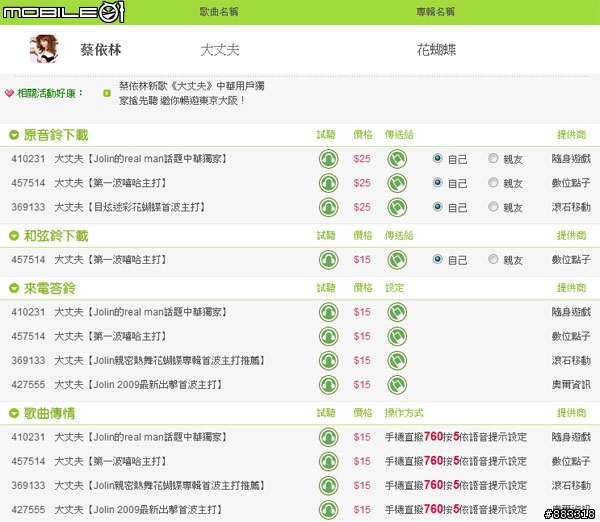Collapse the 和弦鈴下載 section
This screenshot has width=600, height=522.
14,236
